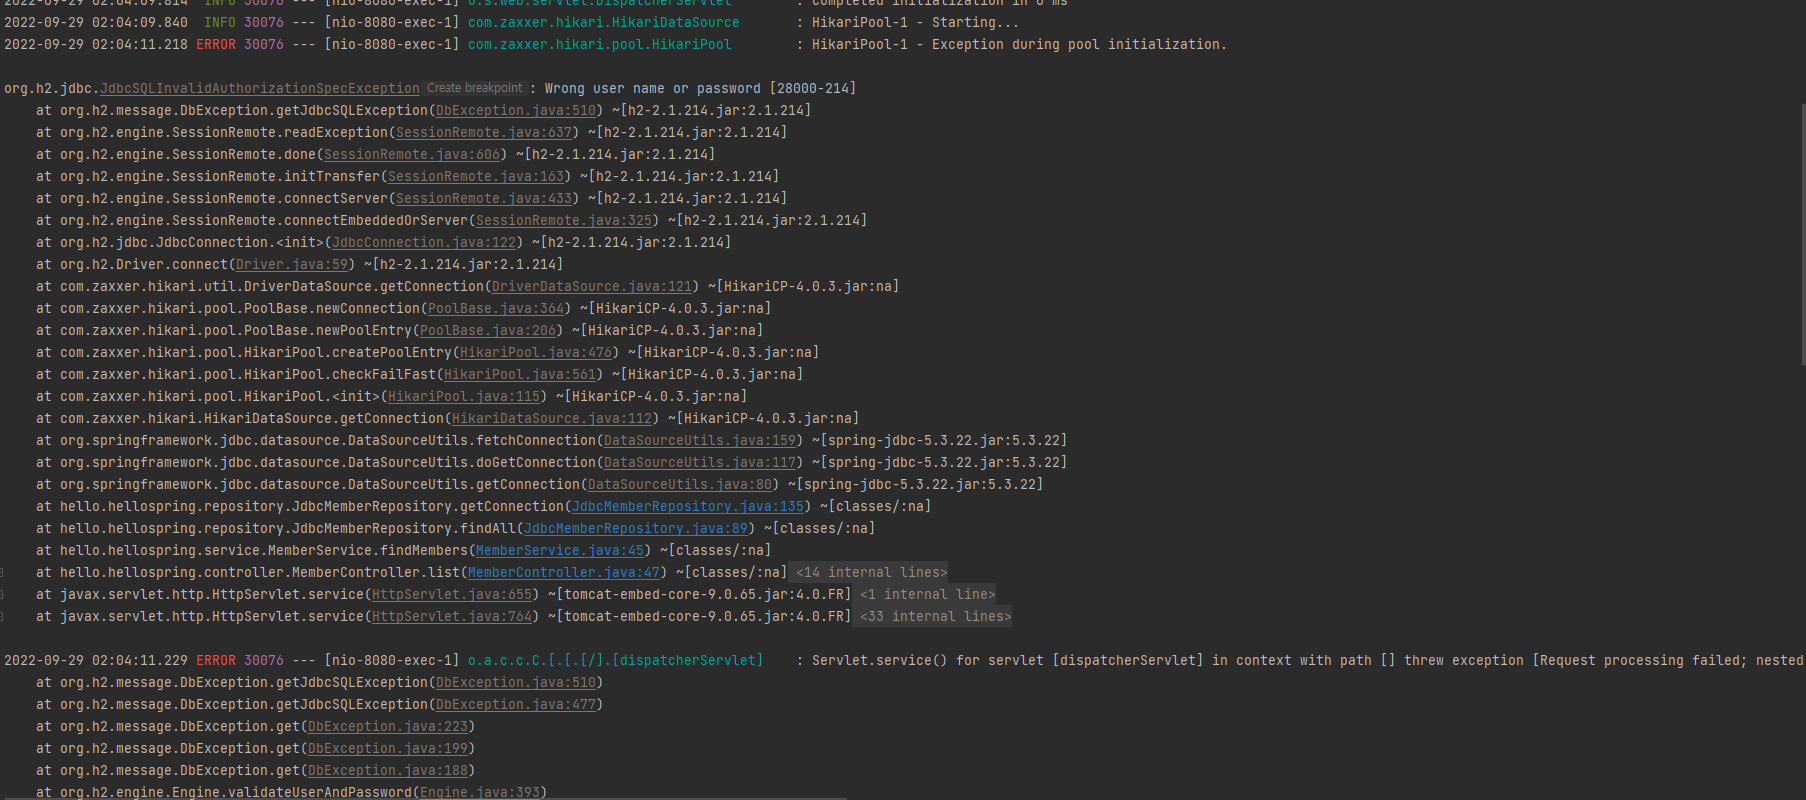Screen dimensions: 1806x800
Task: Navigate to MemberController.java:47
Action: pyautogui.click(x=564, y=572)
